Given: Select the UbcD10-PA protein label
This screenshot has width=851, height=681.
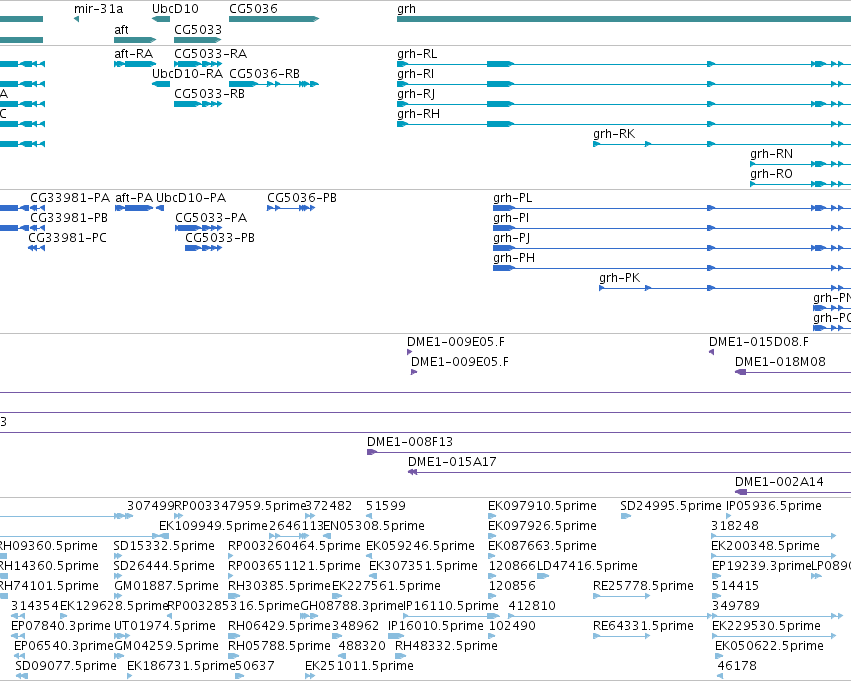Looking at the screenshot, I should tap(191, 198).
